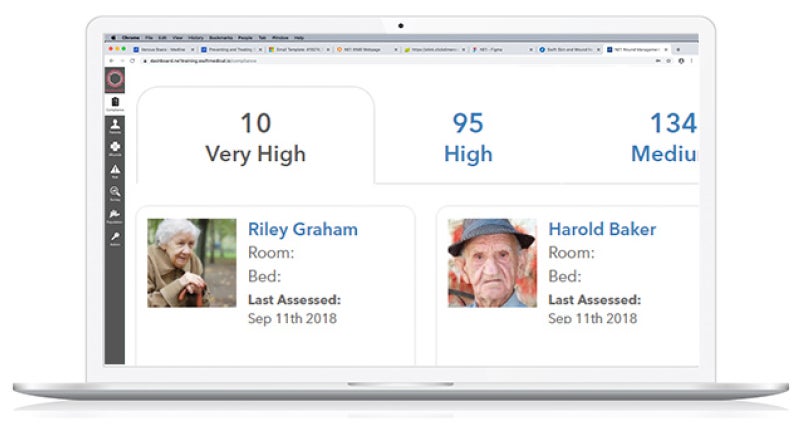Image resolution: width=802 pixels, height=433 pixels.
Task: Click Riley Graham's photo thumbnail
Action: point(192,263)
